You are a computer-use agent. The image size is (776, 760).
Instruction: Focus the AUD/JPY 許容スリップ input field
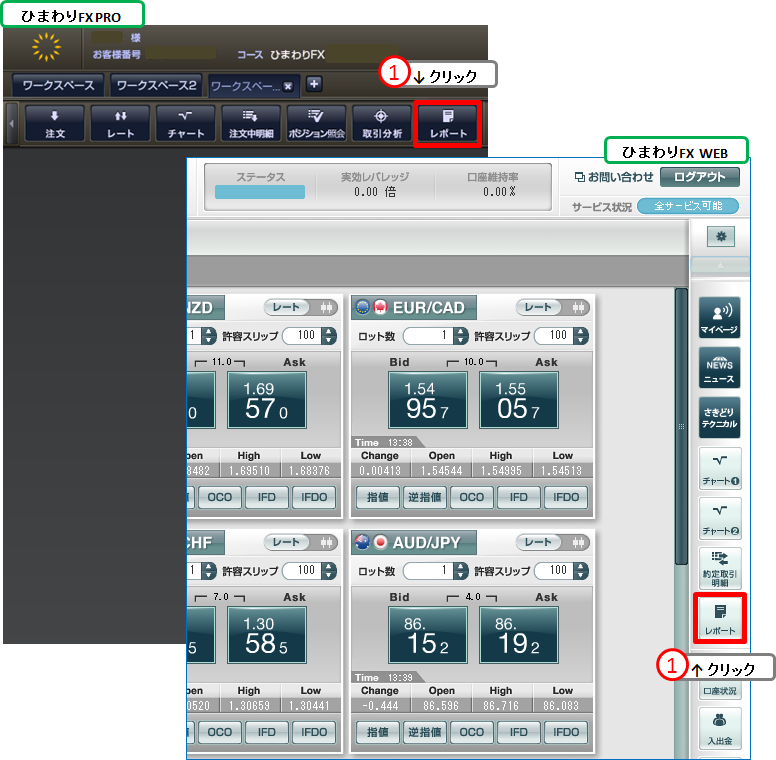pyautogui.click(x=554, y=571)
